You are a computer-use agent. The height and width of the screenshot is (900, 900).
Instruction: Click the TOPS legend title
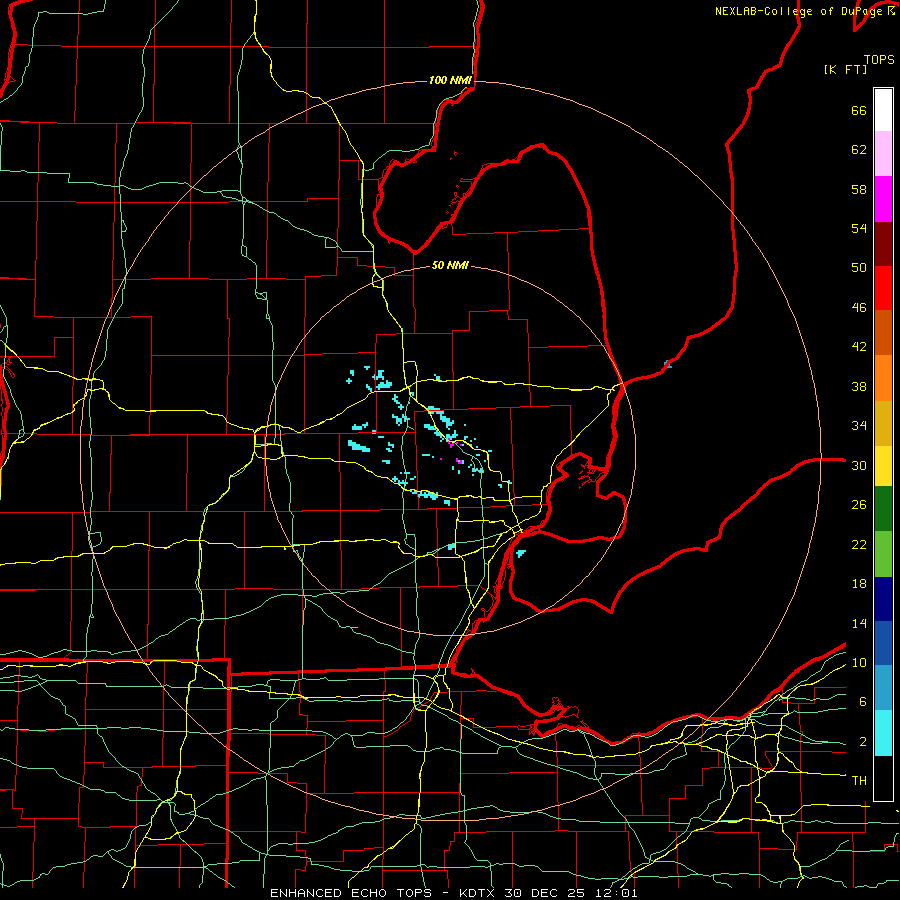[x=879, y=60]
